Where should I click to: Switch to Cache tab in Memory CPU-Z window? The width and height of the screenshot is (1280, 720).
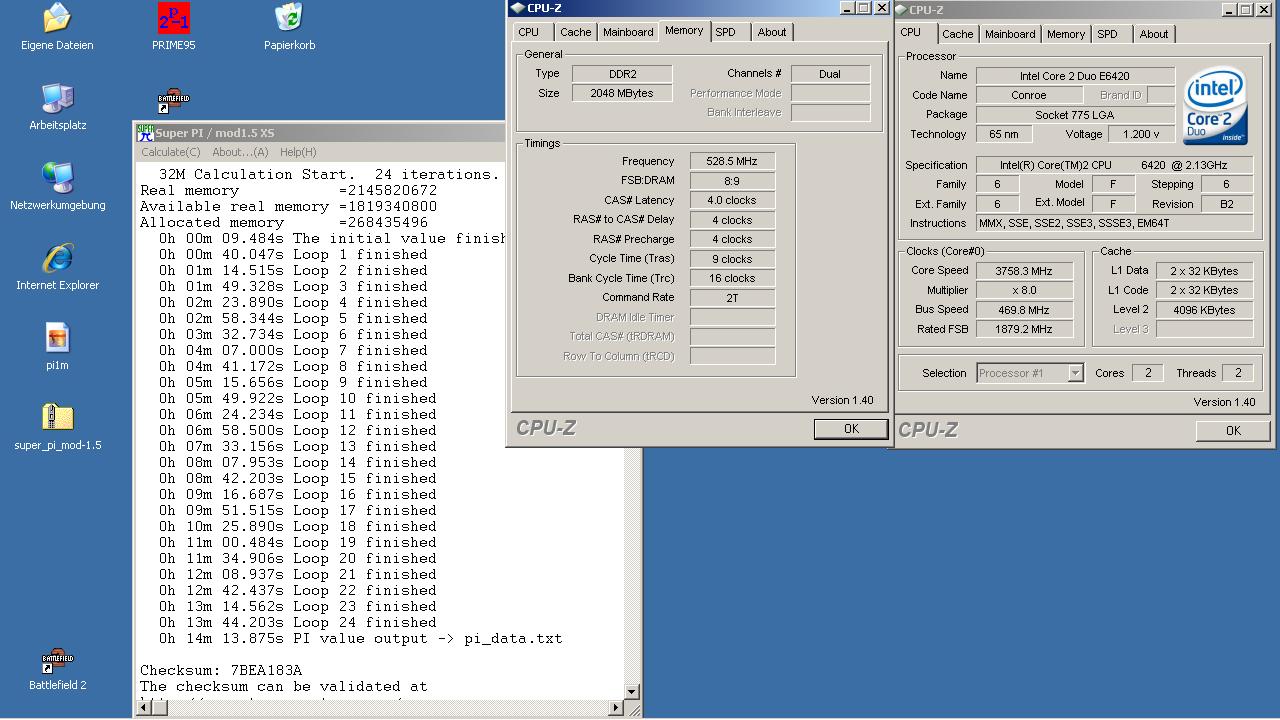[576, 32]
